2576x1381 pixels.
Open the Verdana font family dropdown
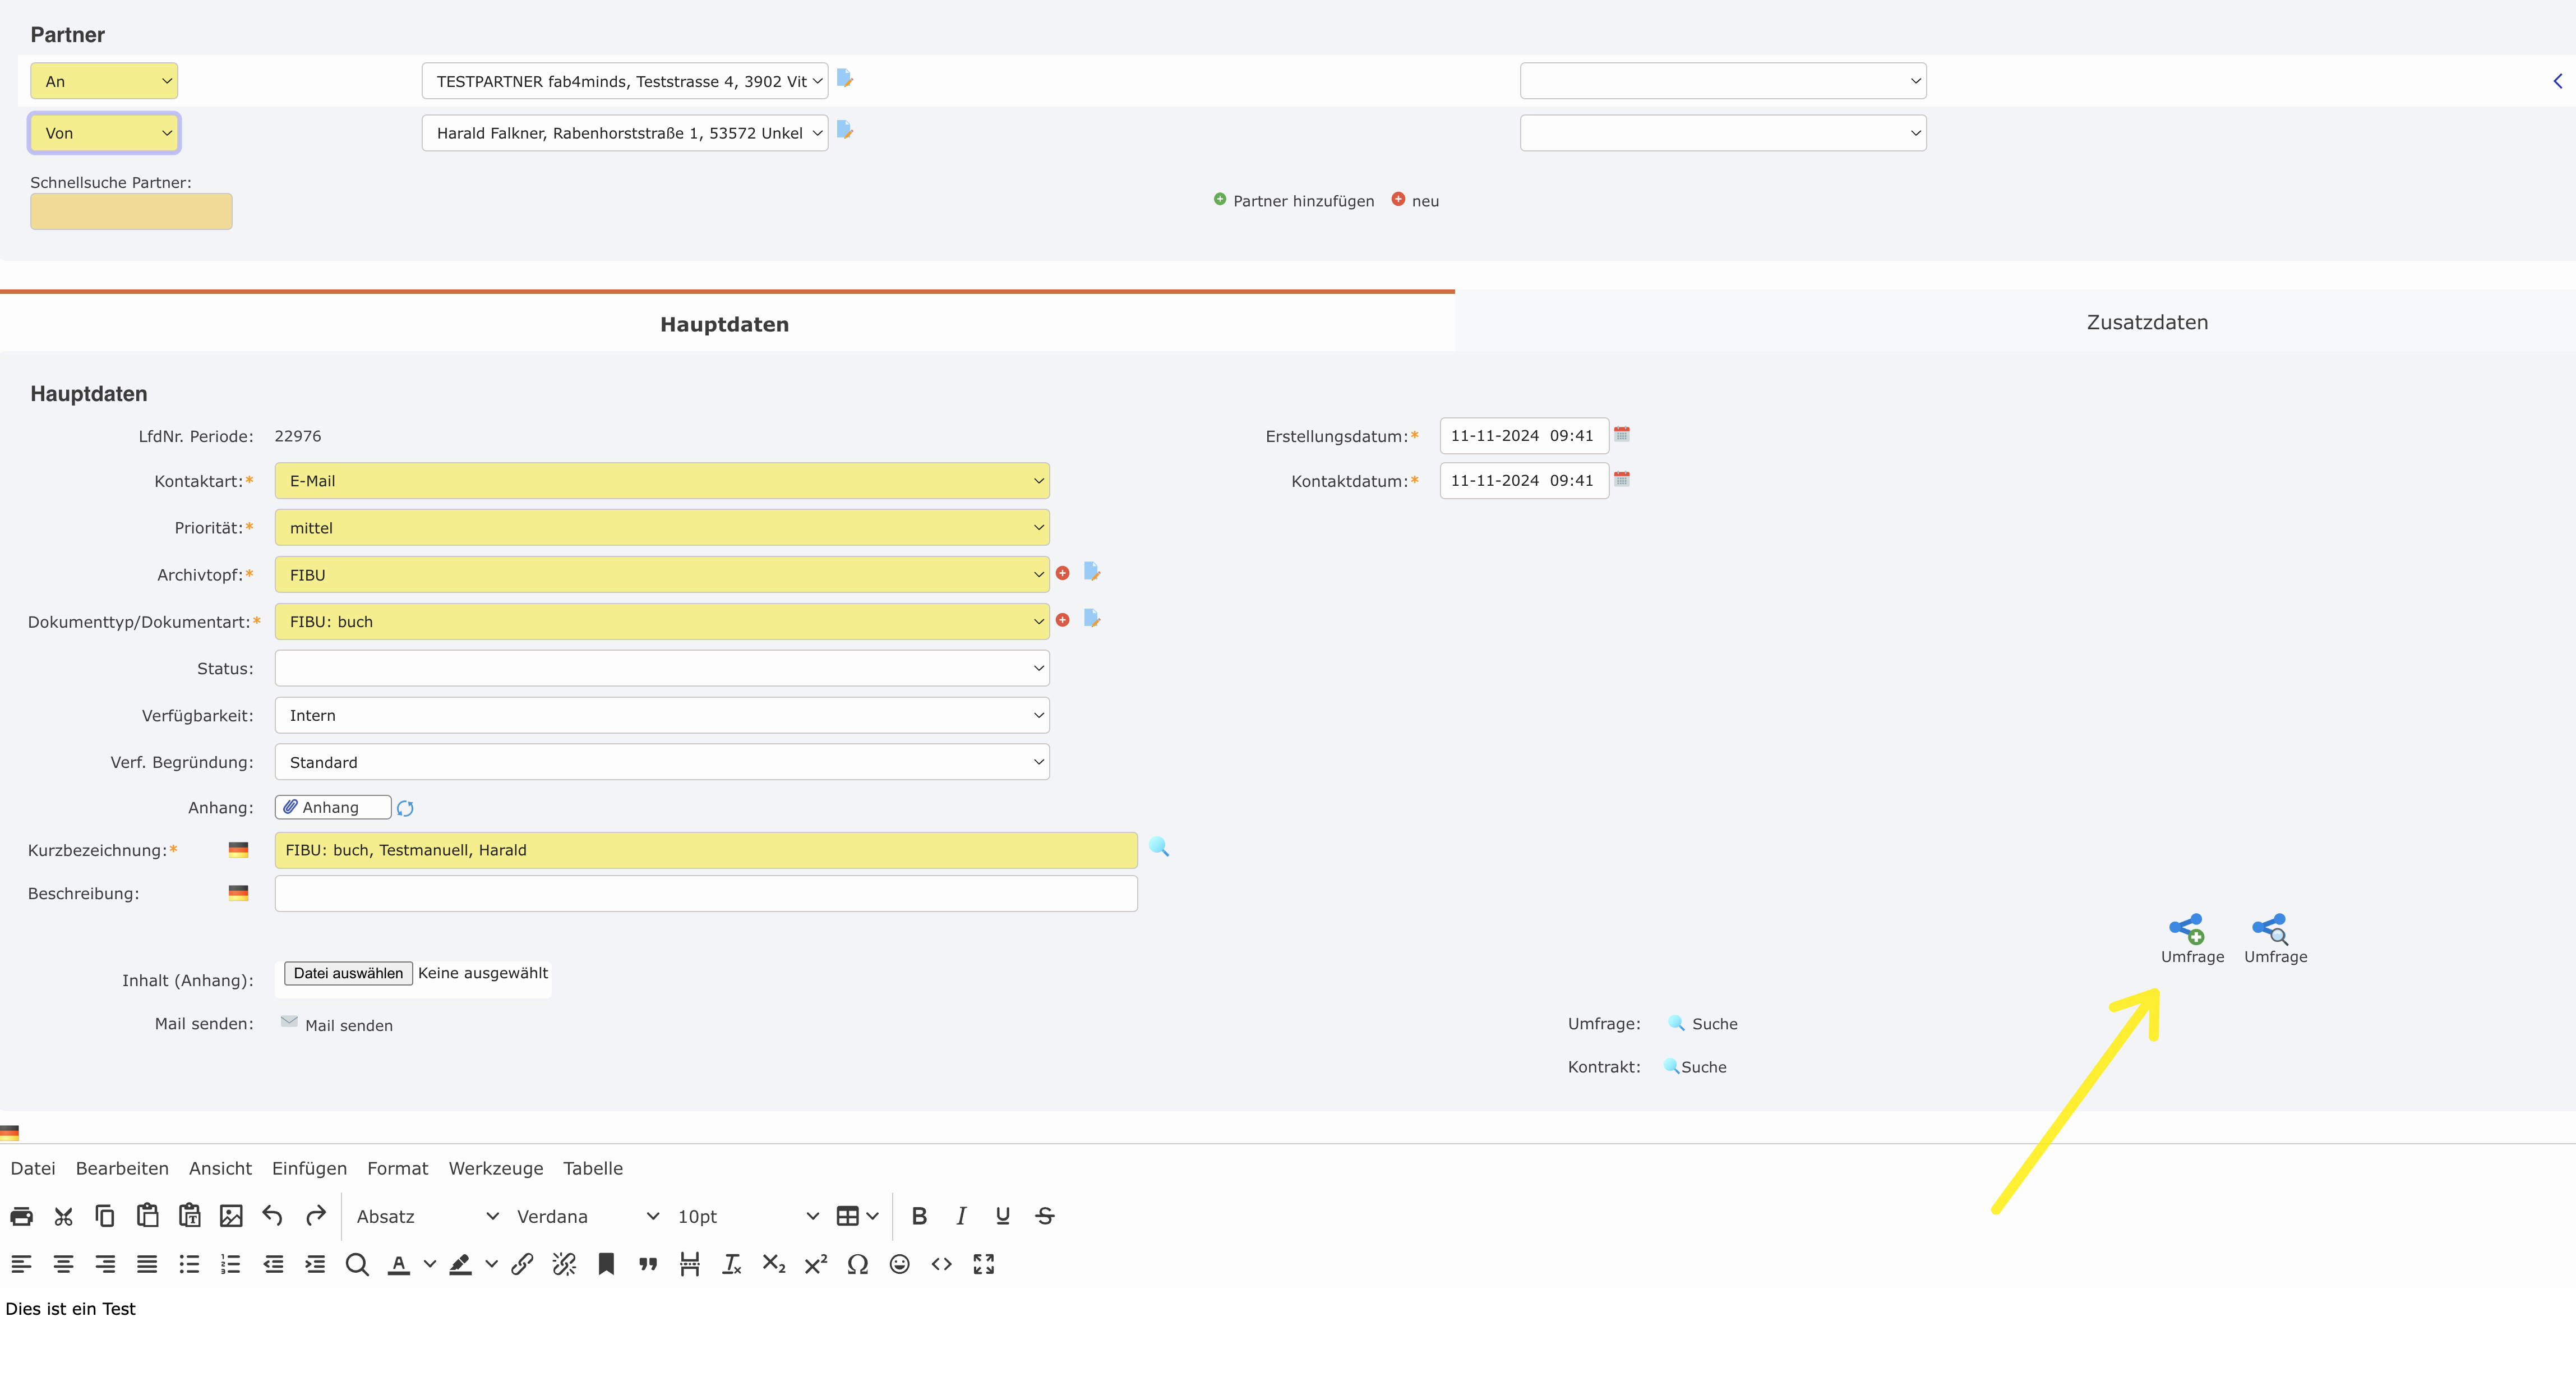pos(587,1216)
